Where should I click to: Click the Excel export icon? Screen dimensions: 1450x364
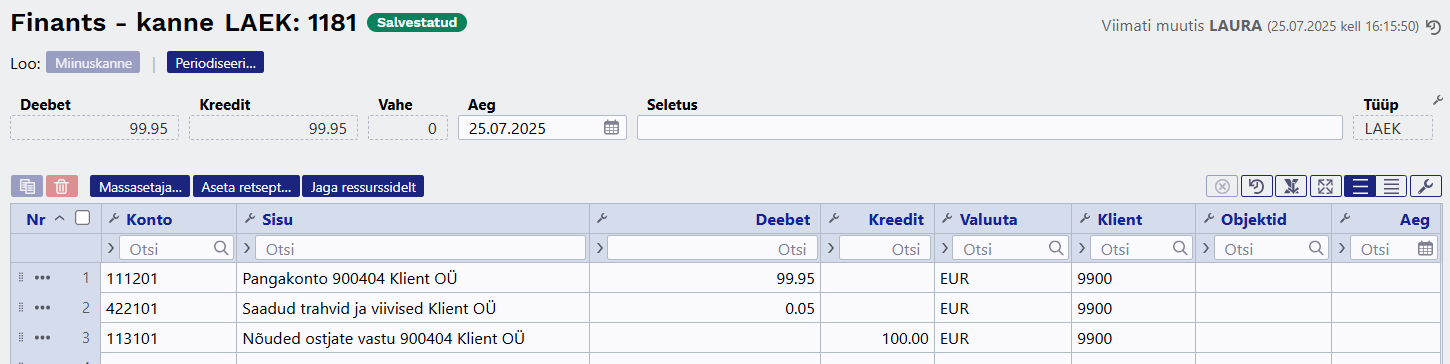(x=1291, y=186)
